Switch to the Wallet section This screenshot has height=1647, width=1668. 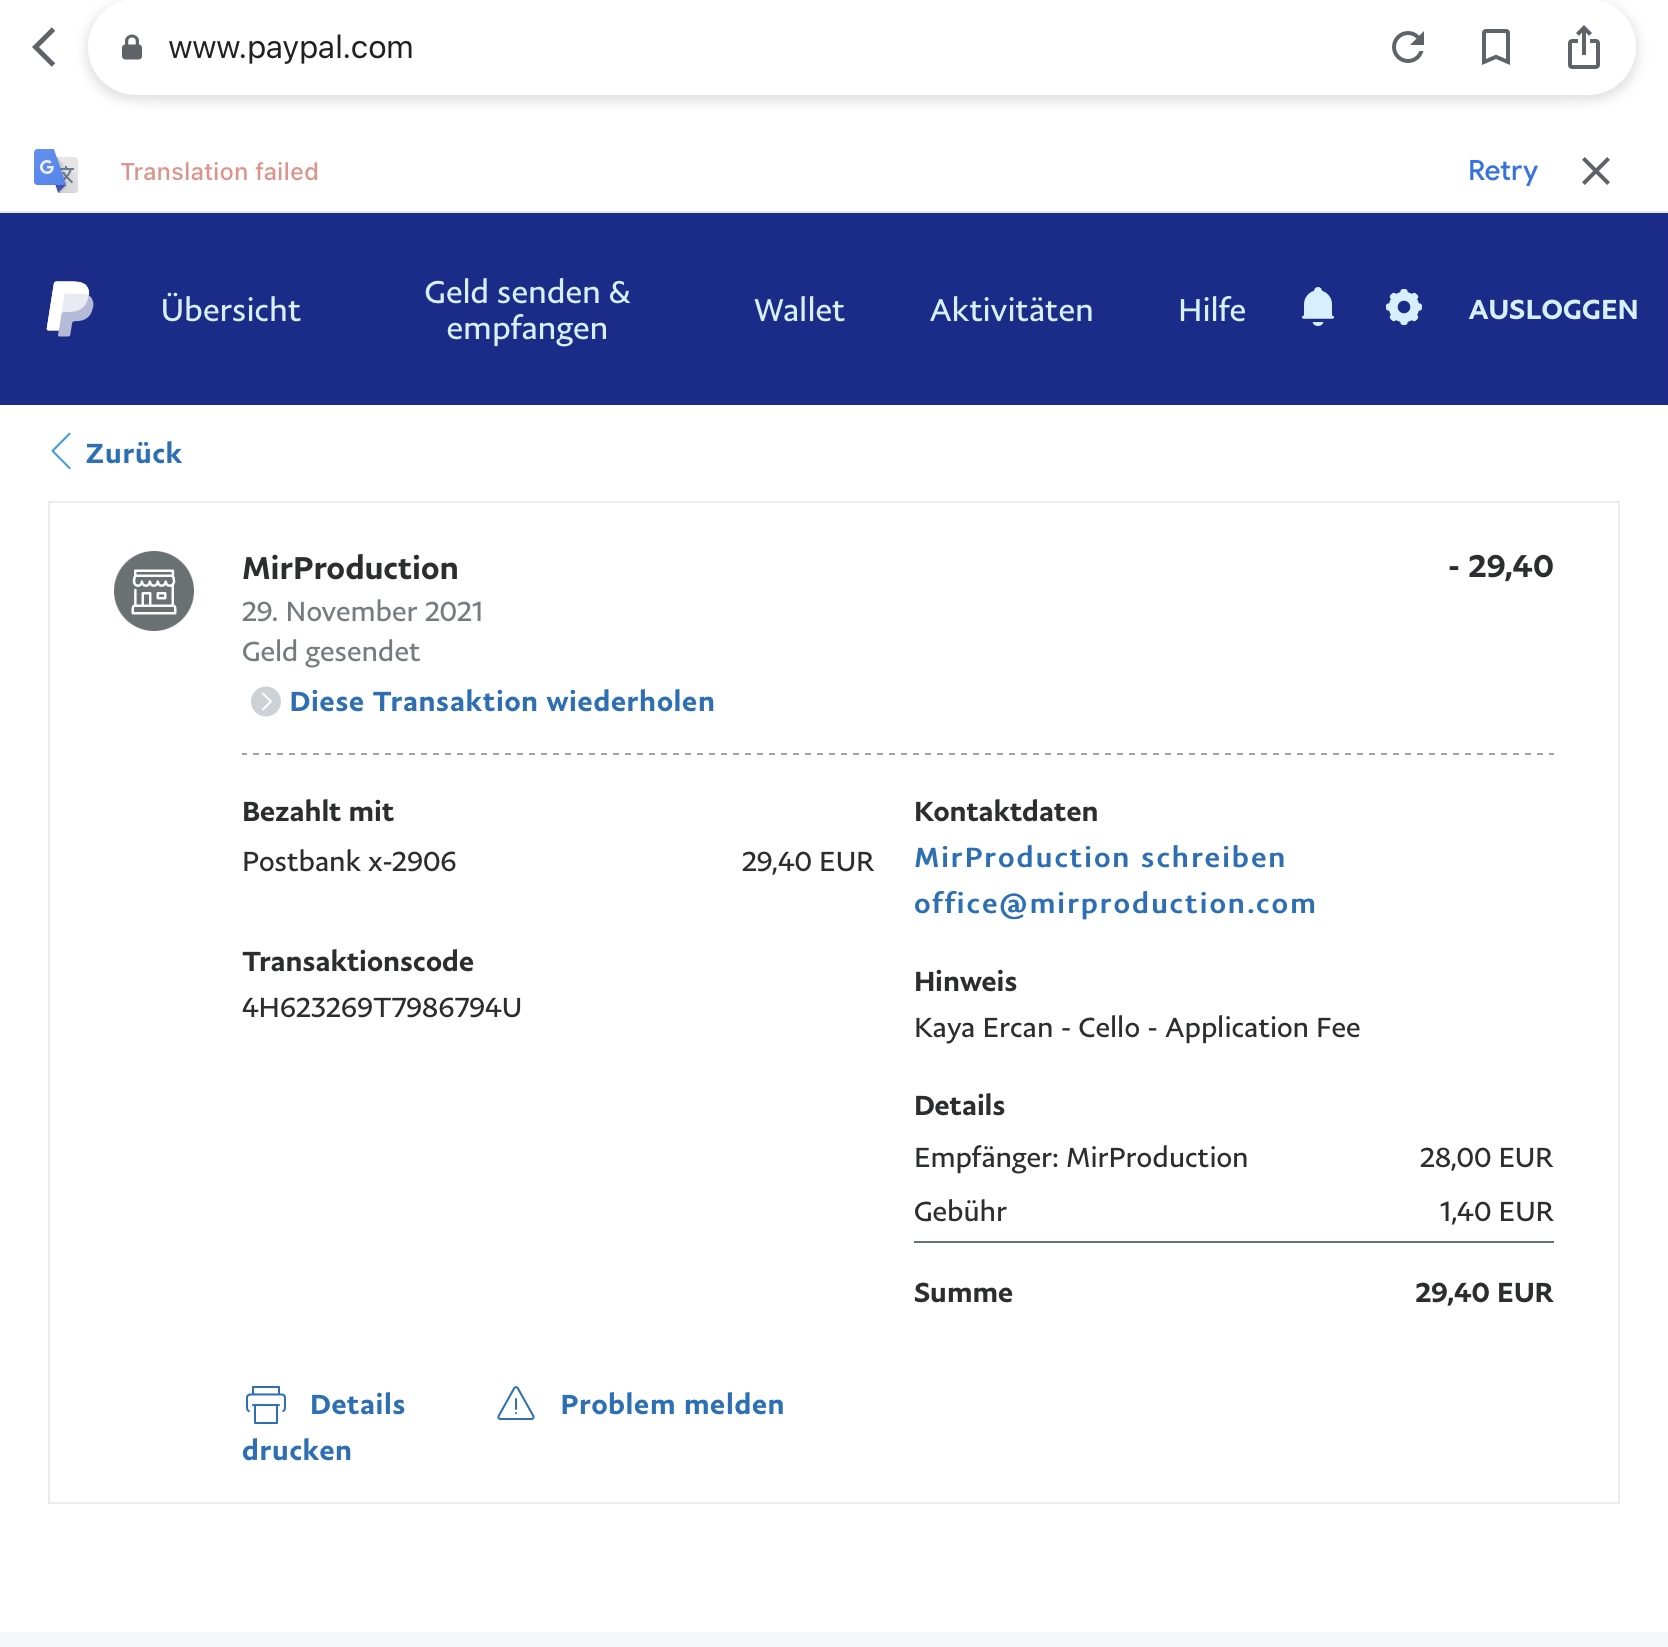point(799,310)
